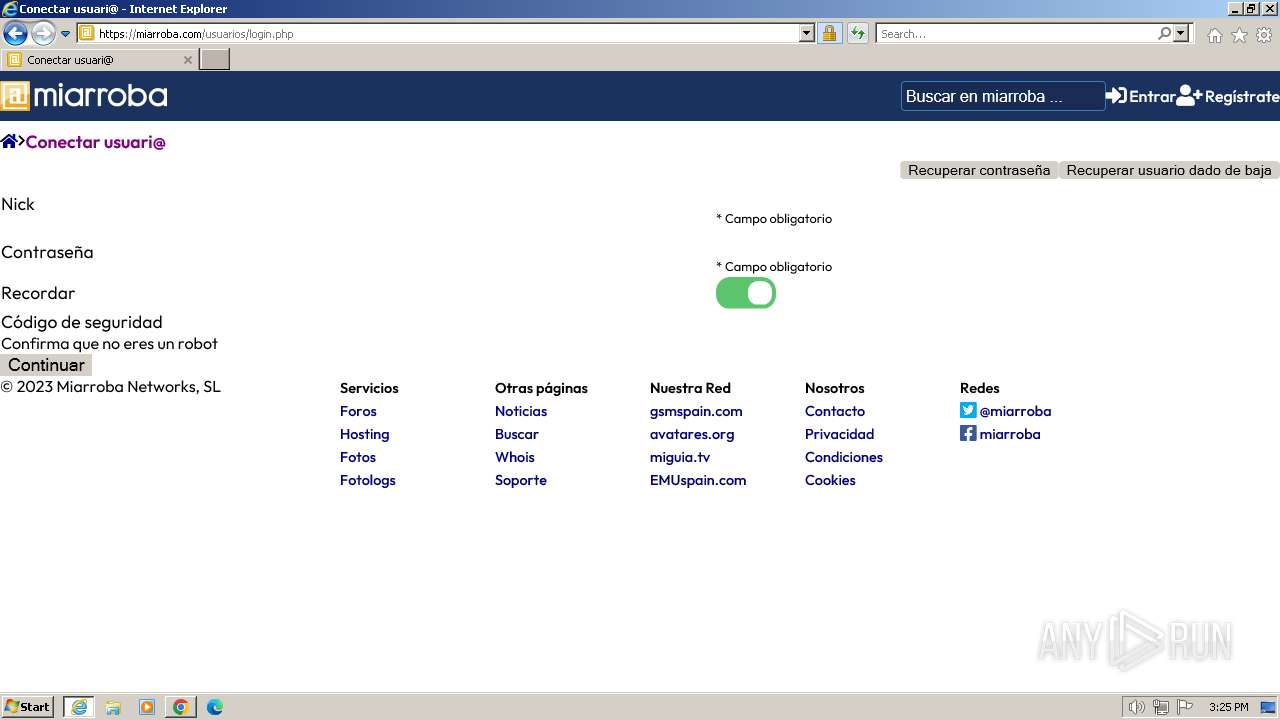This screenshot has height=720, width=1280.
Task: Click the Regístrate add-user icon
Action: [1189, 96]
